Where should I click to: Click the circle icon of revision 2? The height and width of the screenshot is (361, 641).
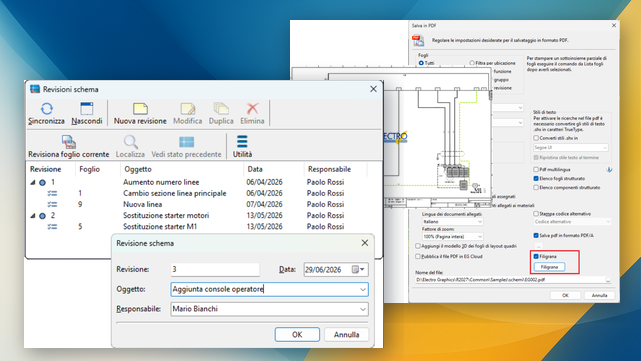point(42,216)
